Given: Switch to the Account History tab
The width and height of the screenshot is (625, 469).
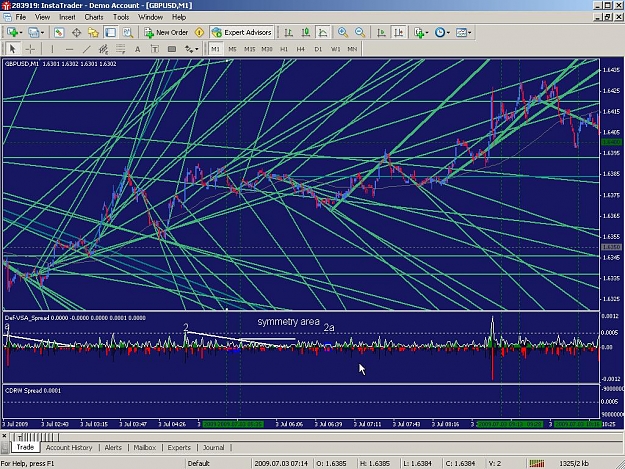Looking at the screenshot, I should (69, 447).
